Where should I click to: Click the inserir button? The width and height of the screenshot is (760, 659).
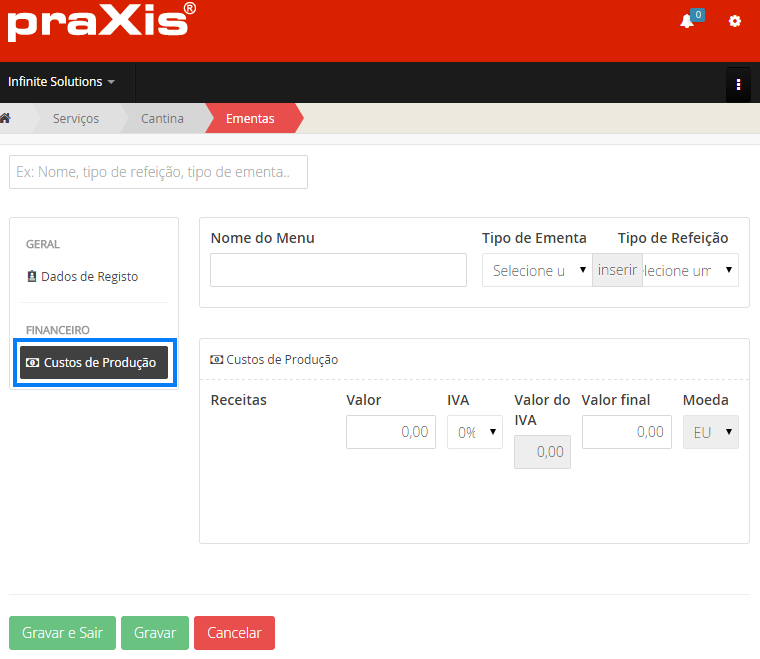tap(617, 270)
